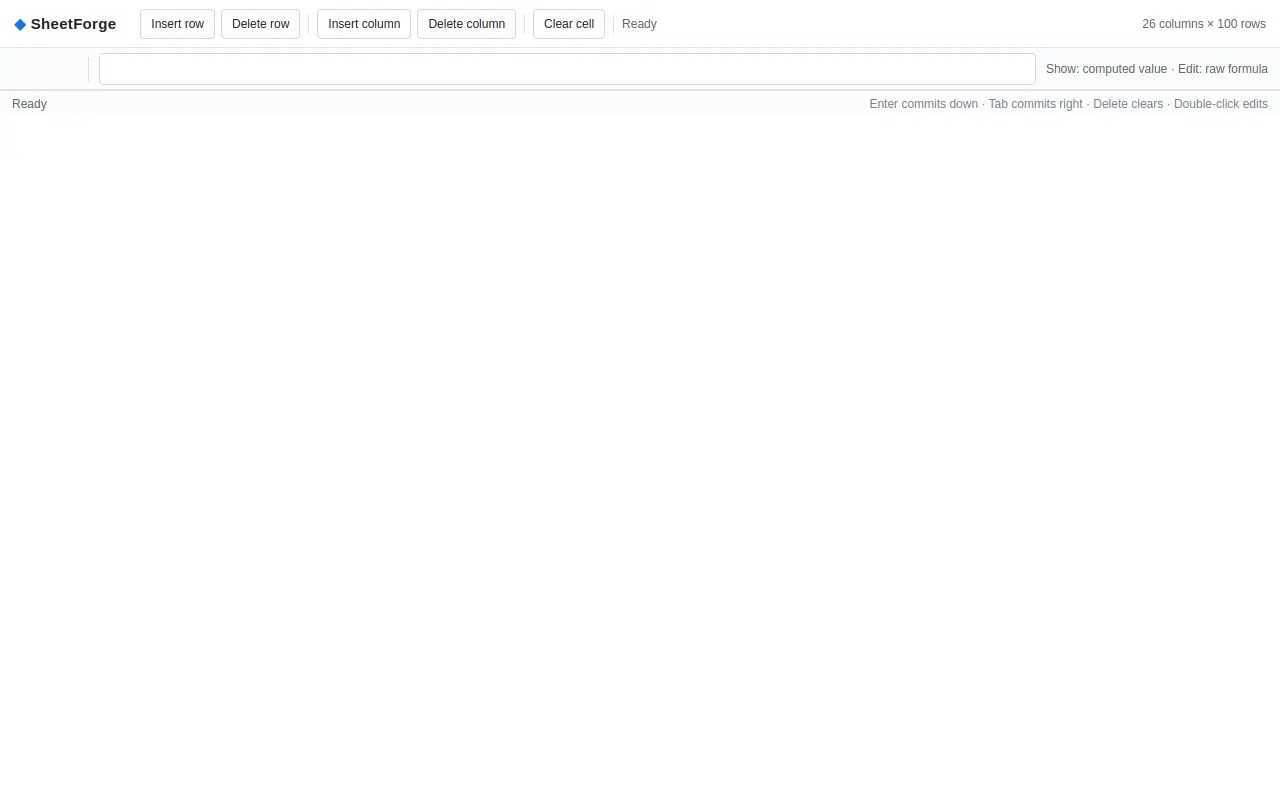Click the 'Show: computed value · Edit: raw formula' hint
Image resolution: width=1280 pixels, height=800 pixels.
[1157, 69]
